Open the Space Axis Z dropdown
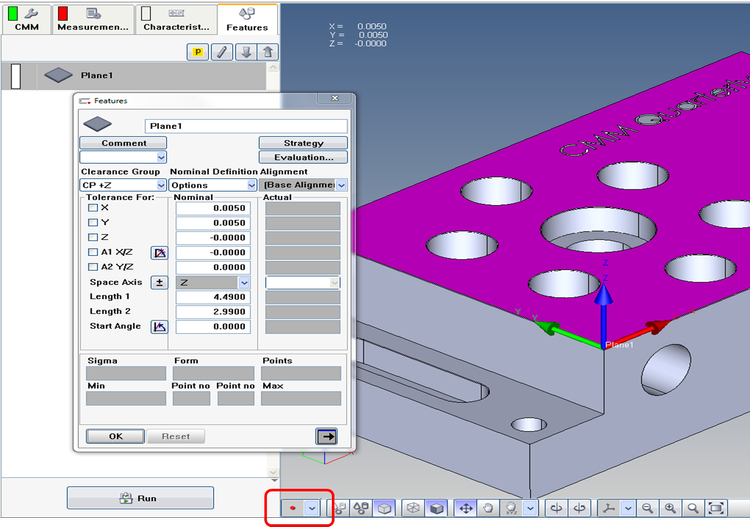750x527 pixels. pos(244,283)
